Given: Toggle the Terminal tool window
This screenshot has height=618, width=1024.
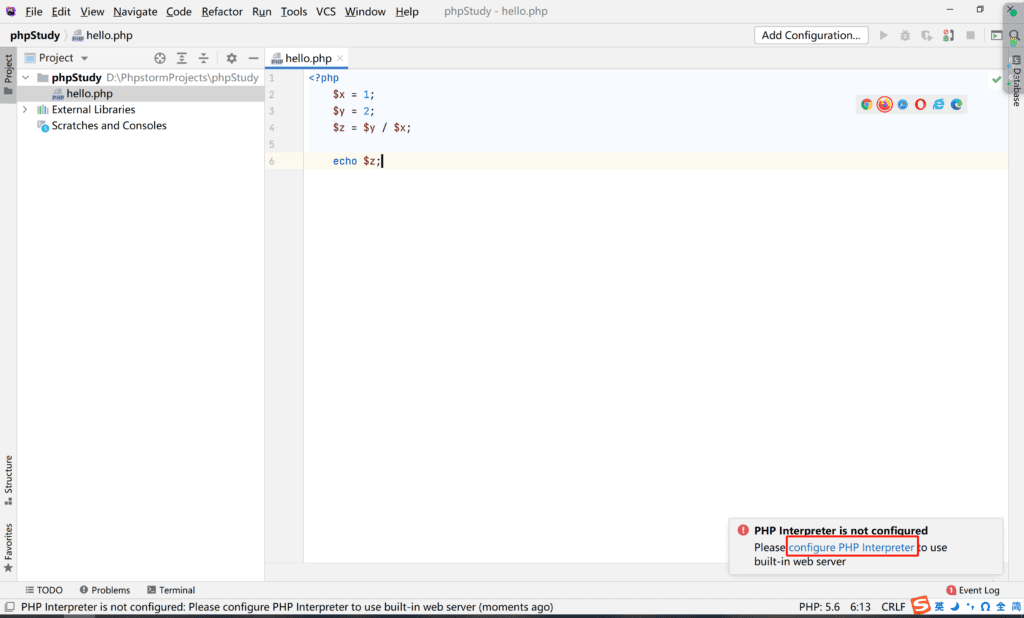Looking at the screenshot, I should [170, 590].
